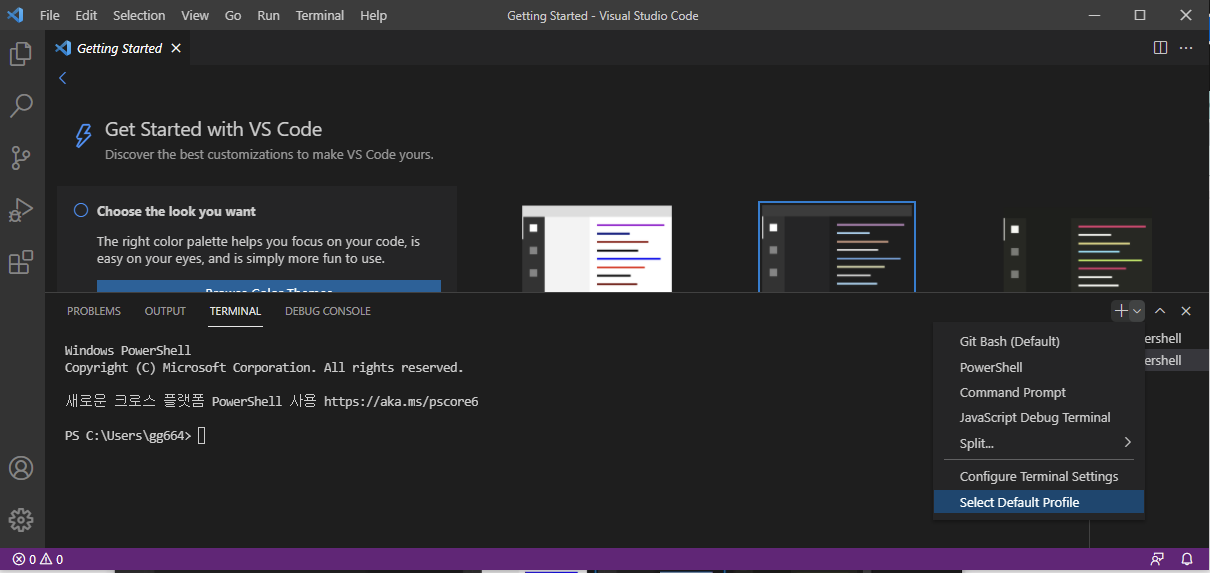Click Select Default Profile
This screenshot has height=573, width=1210.
coord(1039,502)
